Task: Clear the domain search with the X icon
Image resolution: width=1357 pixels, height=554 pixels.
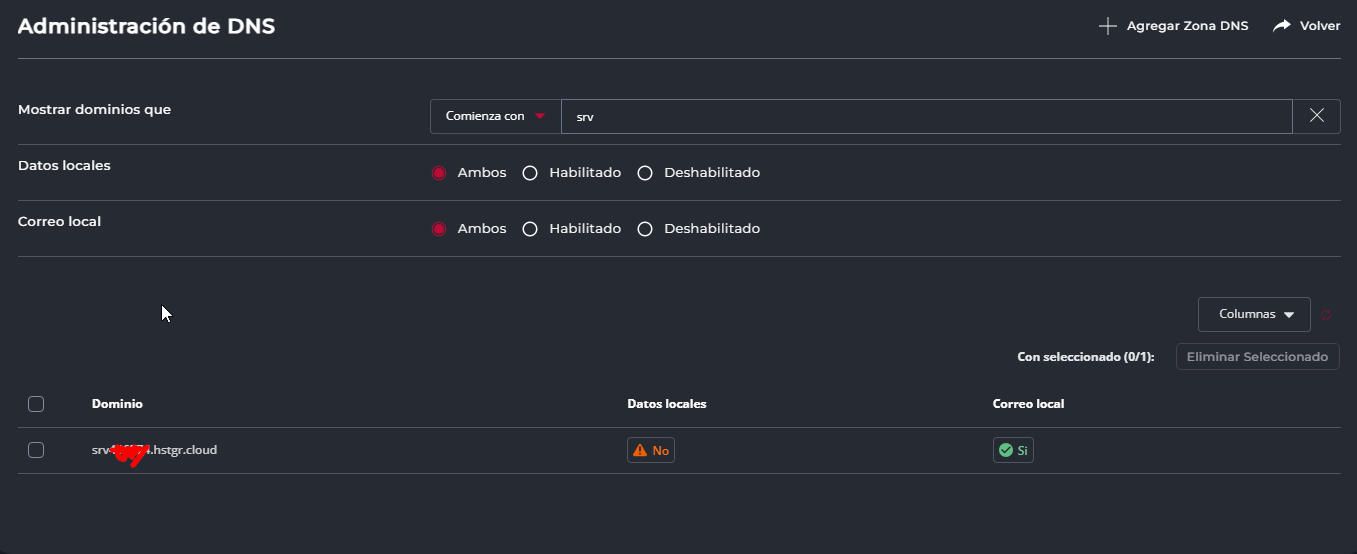Action: coord(1317,116)
